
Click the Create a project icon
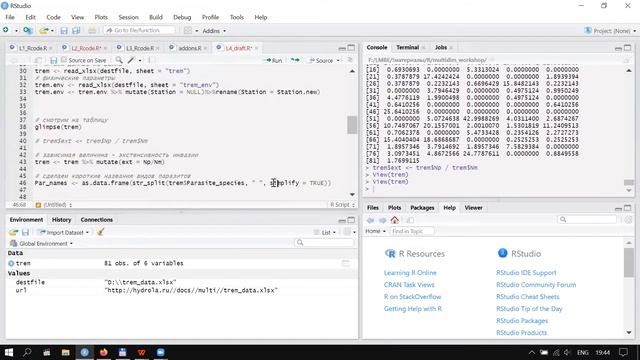pos(28,30)
